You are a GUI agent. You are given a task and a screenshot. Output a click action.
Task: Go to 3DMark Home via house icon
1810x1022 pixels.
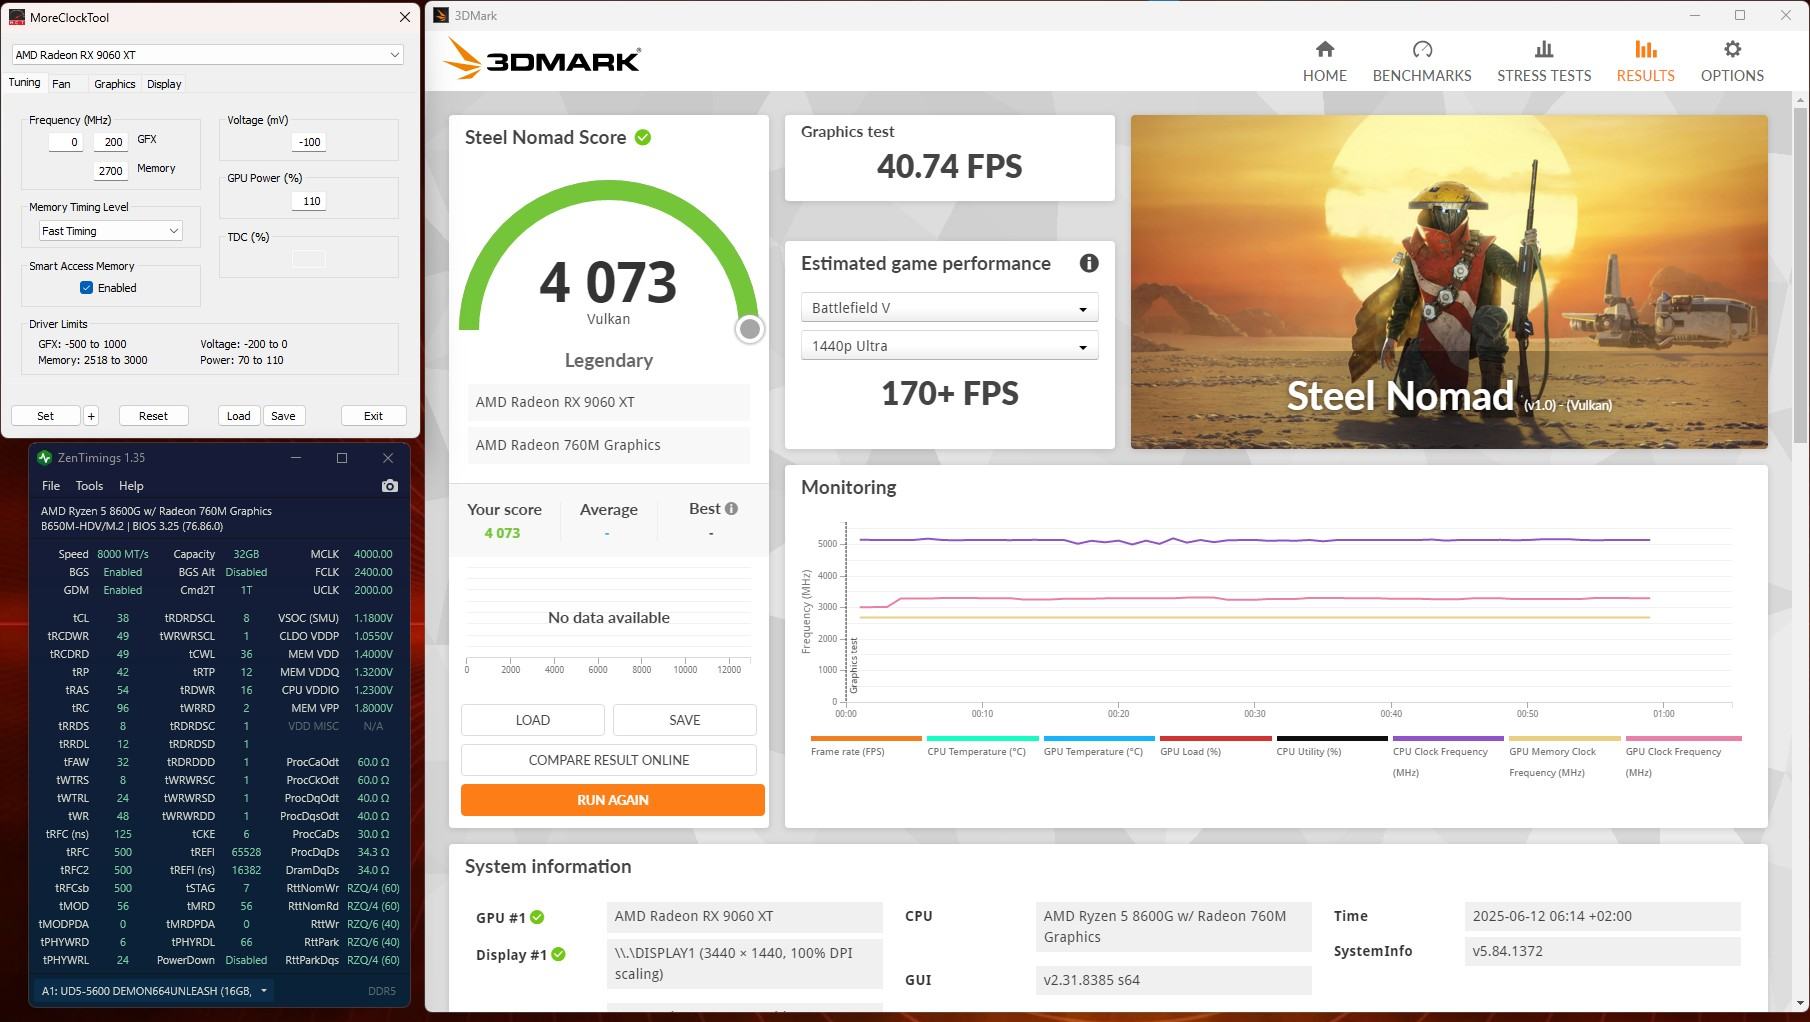click(x=1324, y=49)
